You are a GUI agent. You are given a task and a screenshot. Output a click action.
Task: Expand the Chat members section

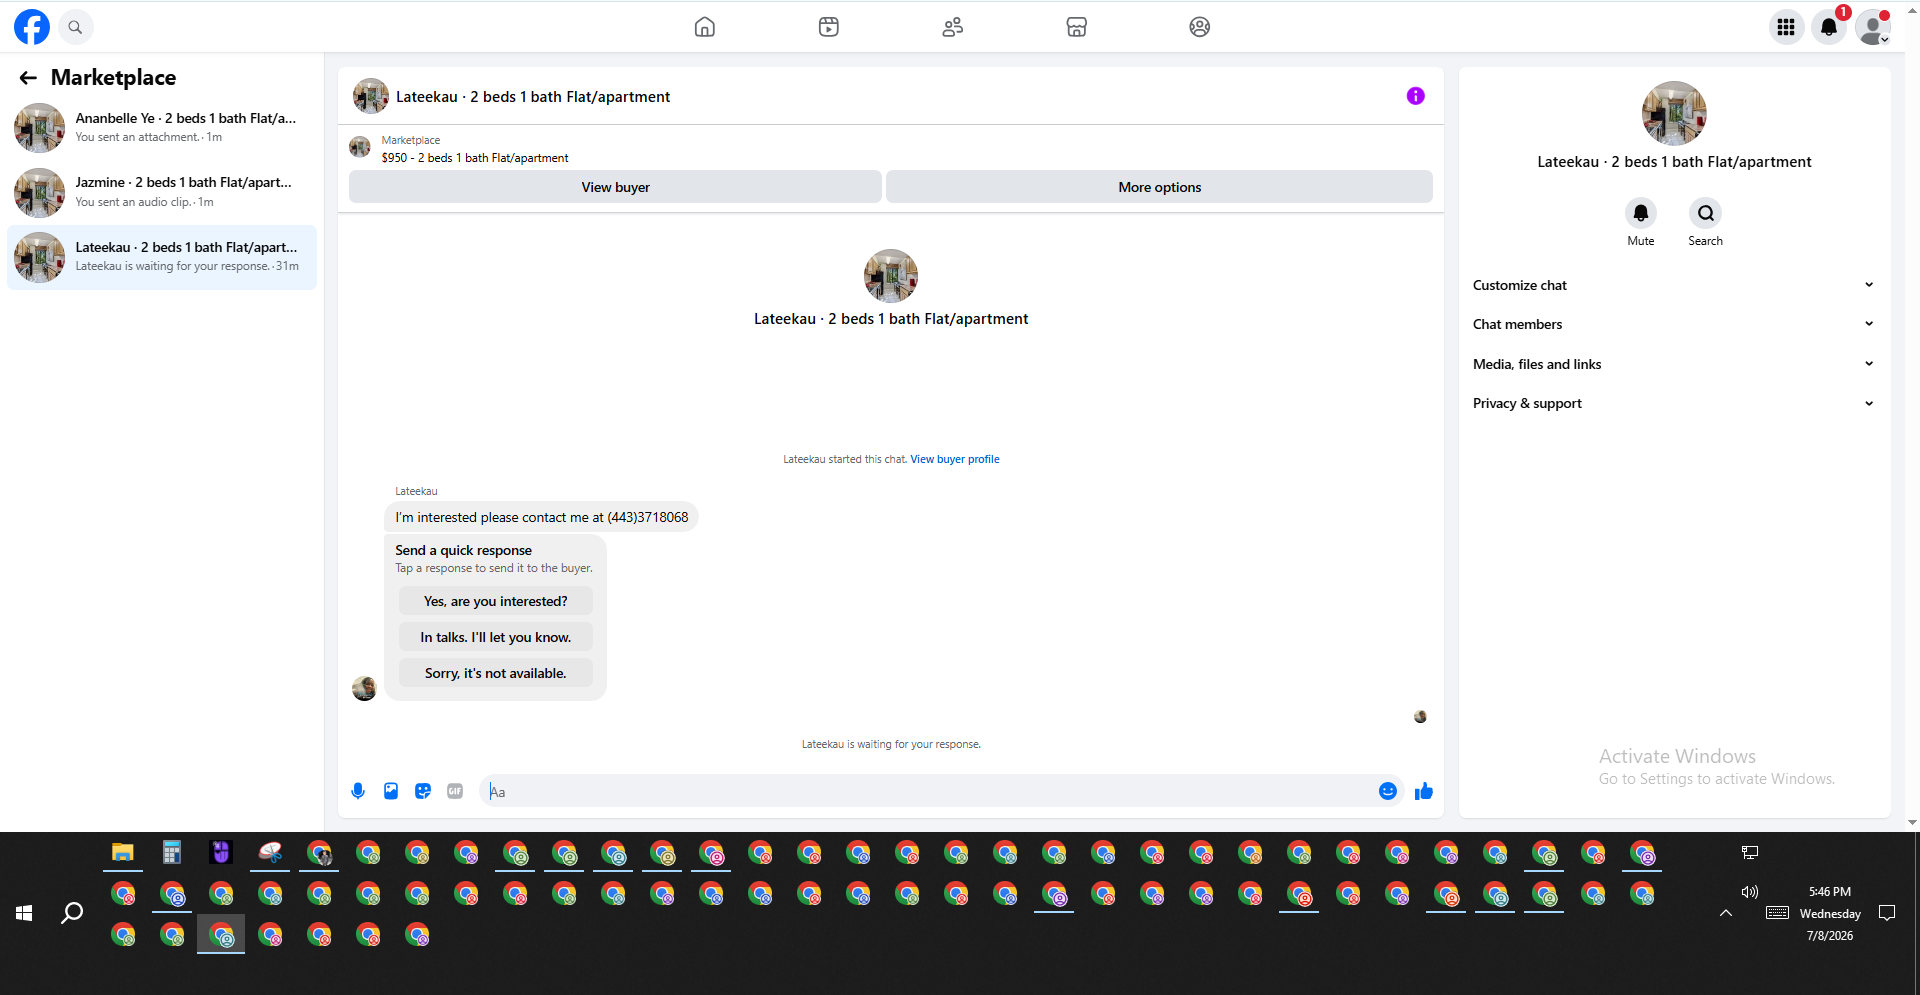(x=1674, y=324)
